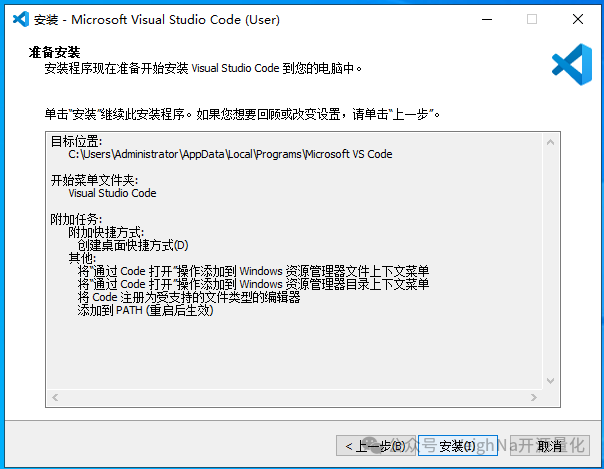This screenshot has height=469, width=604.
Task: Click the summary box scroll-up arrow
Action: (548, 143)
